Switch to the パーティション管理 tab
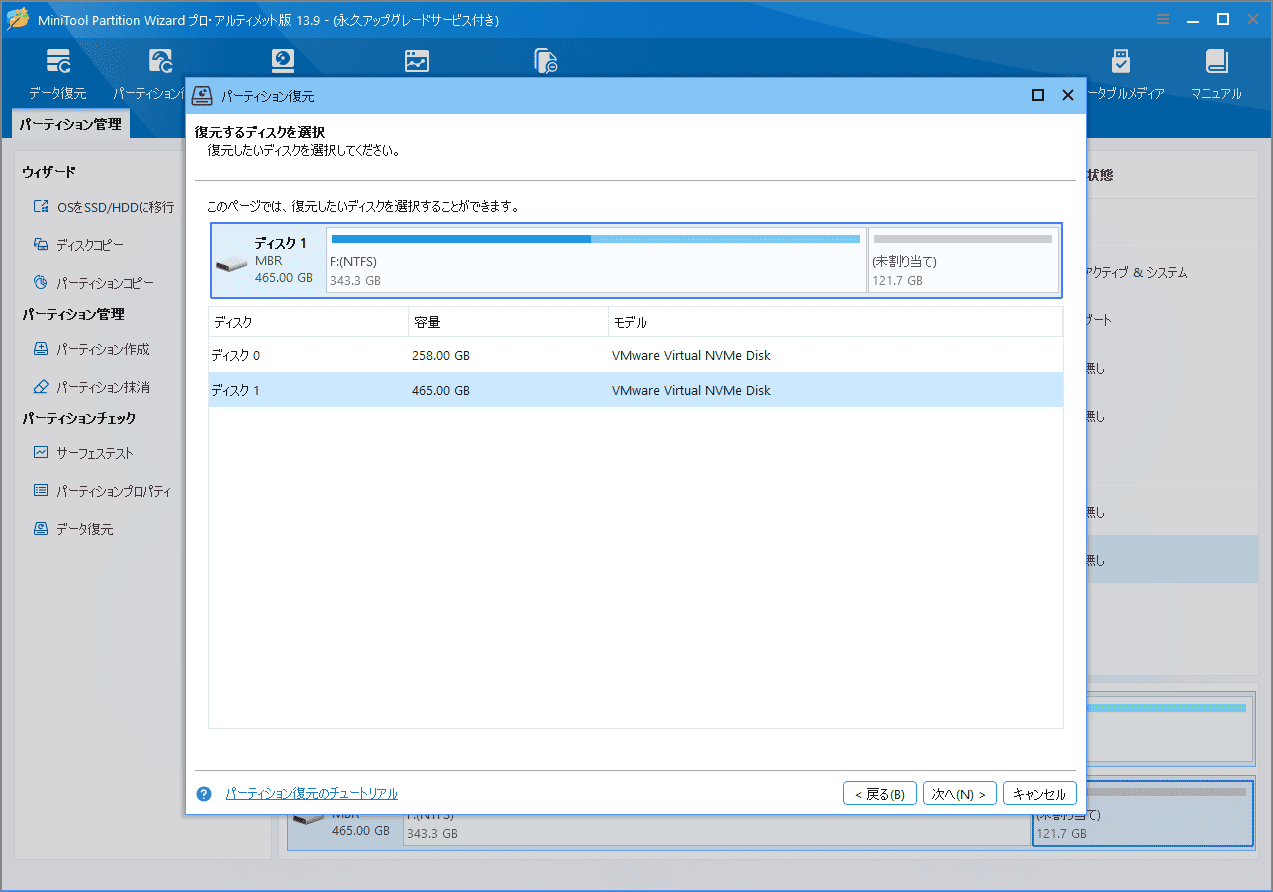The image size is (1273, 892). (x=70, y=125)
